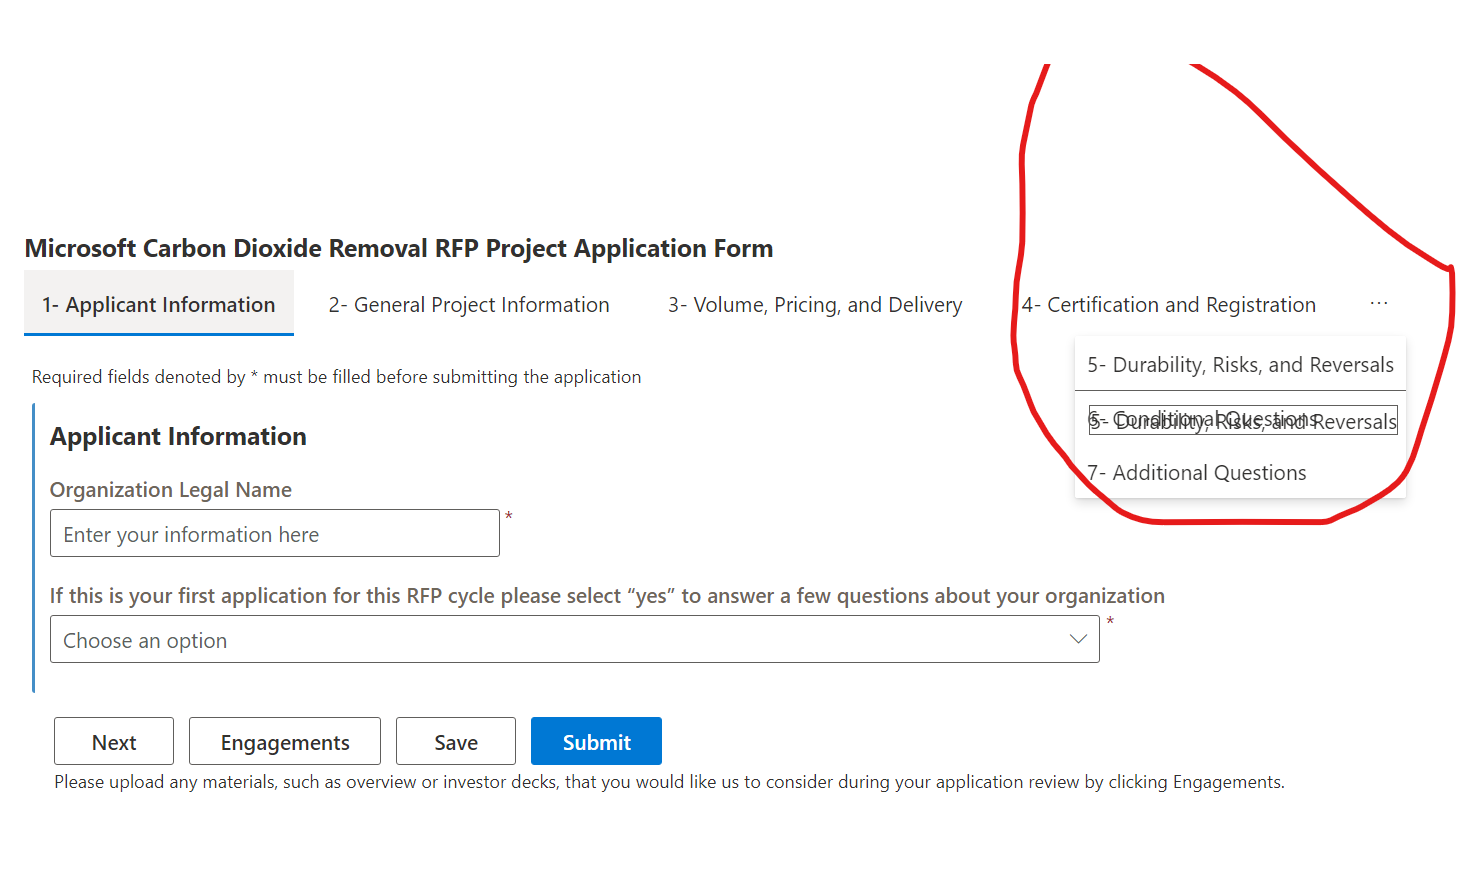Open Engagements to upload overview materials
1479x887 pixels.
click(x=284, y=741)
